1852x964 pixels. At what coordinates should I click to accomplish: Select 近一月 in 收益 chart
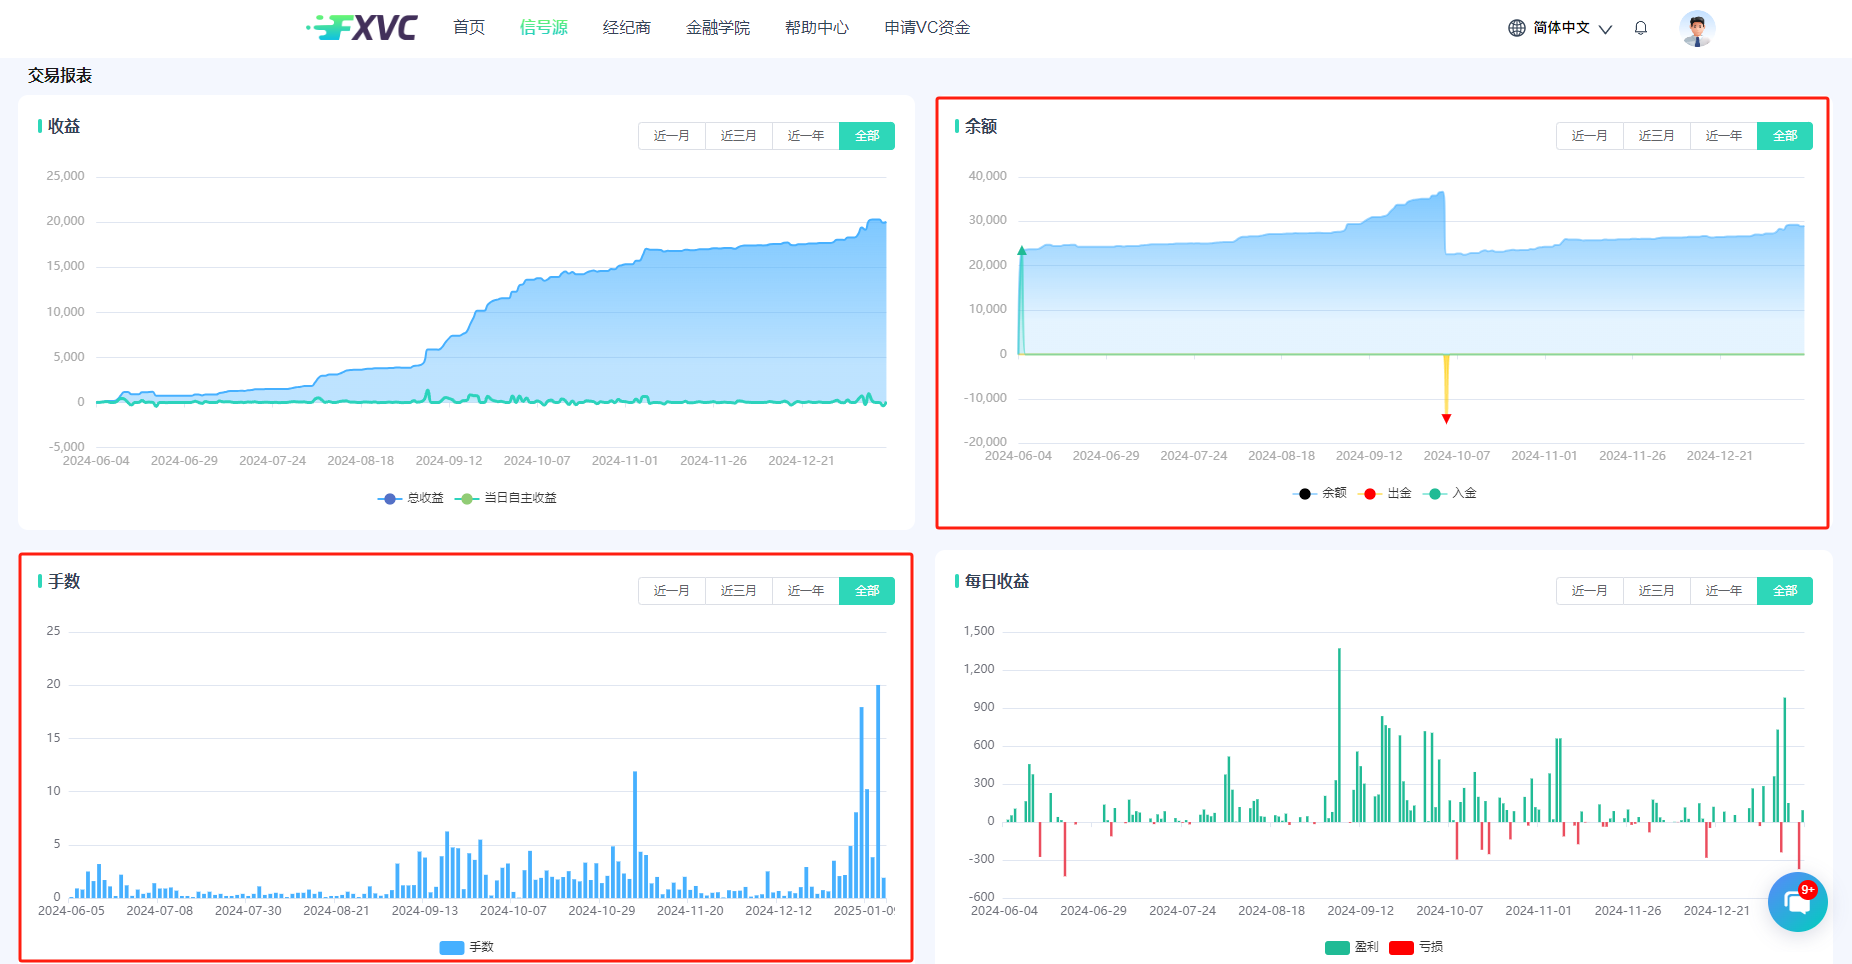coord(672,136)
